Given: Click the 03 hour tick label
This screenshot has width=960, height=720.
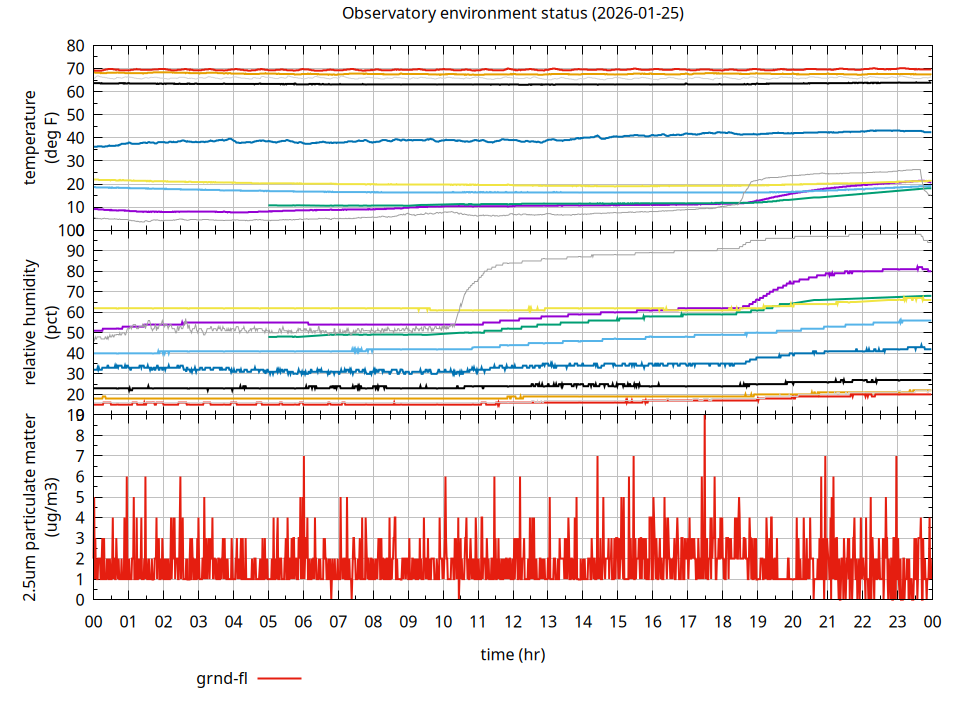Looking at the screenshot, I should 198,621.
